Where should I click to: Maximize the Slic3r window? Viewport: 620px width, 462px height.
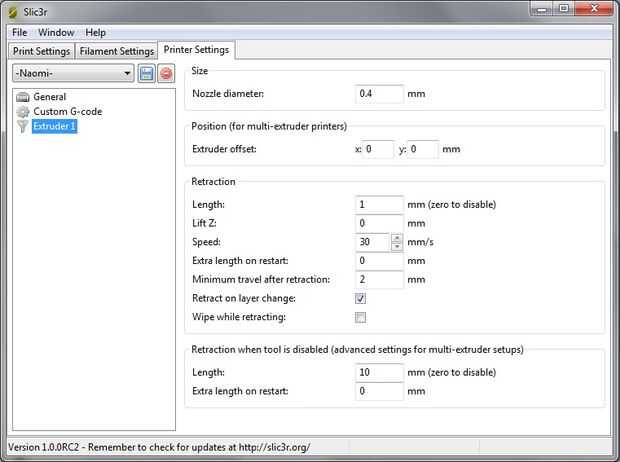click(x=564, y=9)
